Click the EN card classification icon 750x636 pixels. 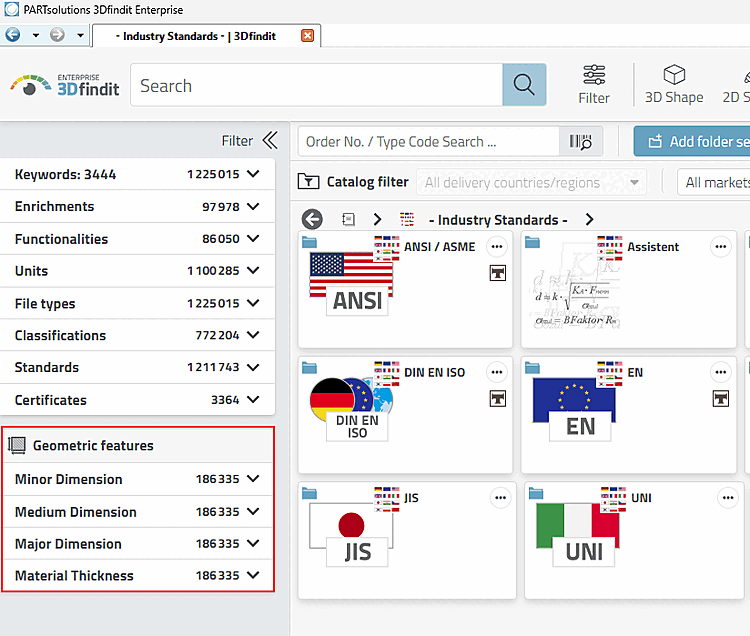pyautogui.click(x=721, y=398)
